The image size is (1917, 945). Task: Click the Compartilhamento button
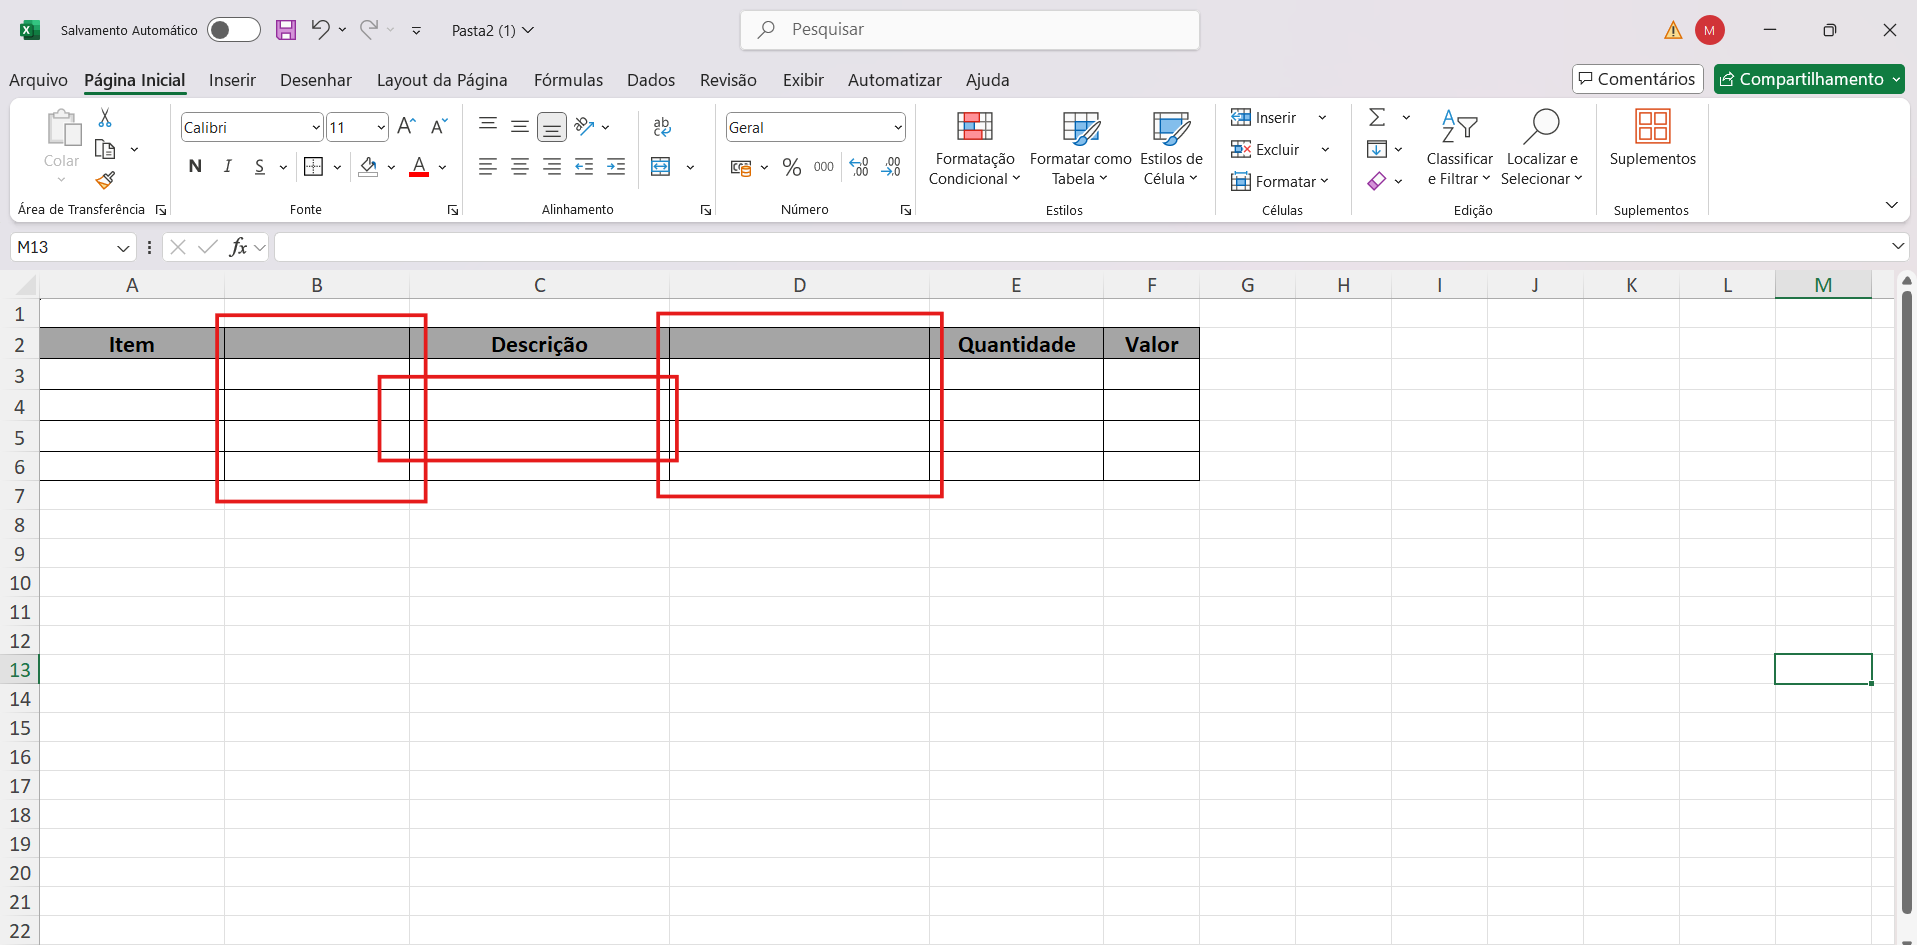click(1809, 79)
